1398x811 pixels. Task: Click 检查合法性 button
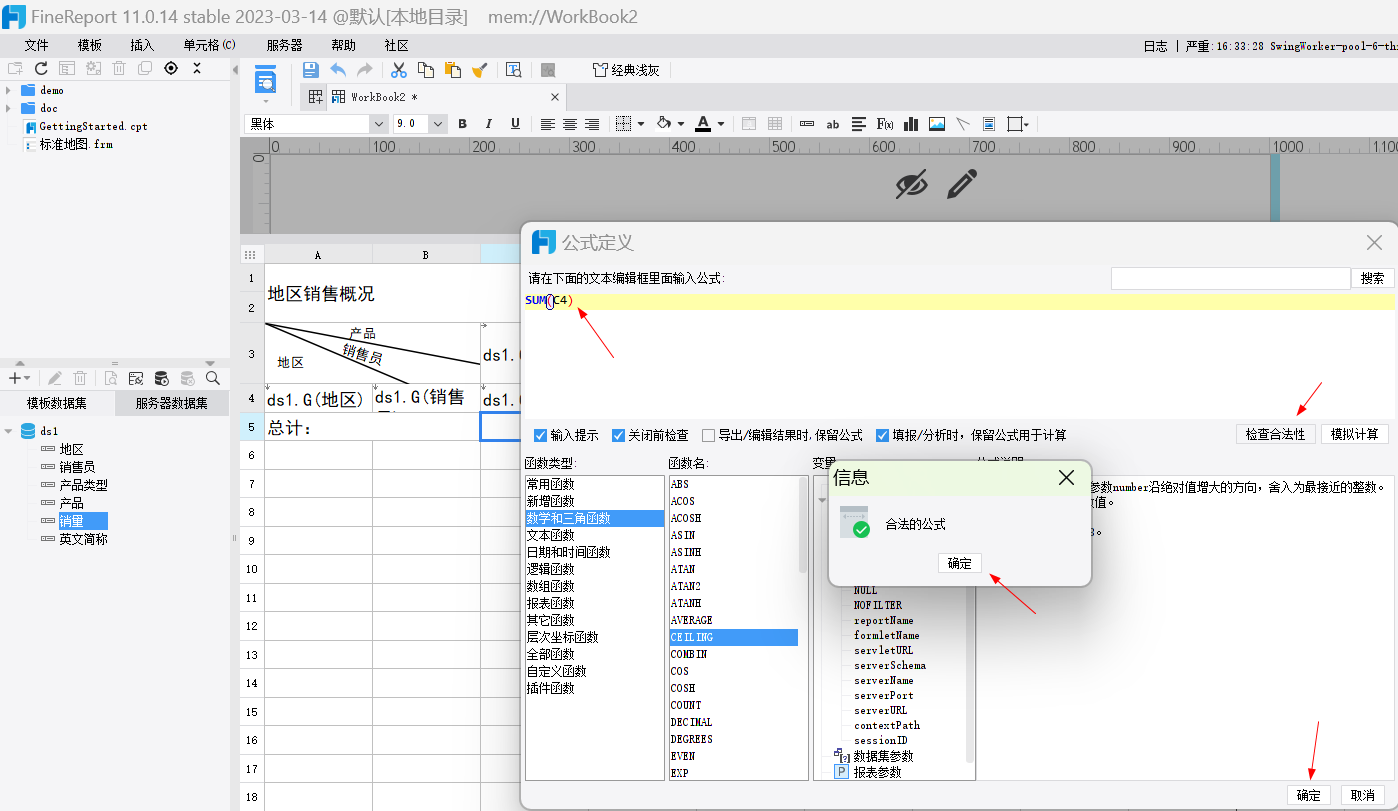click(1275, 434)
